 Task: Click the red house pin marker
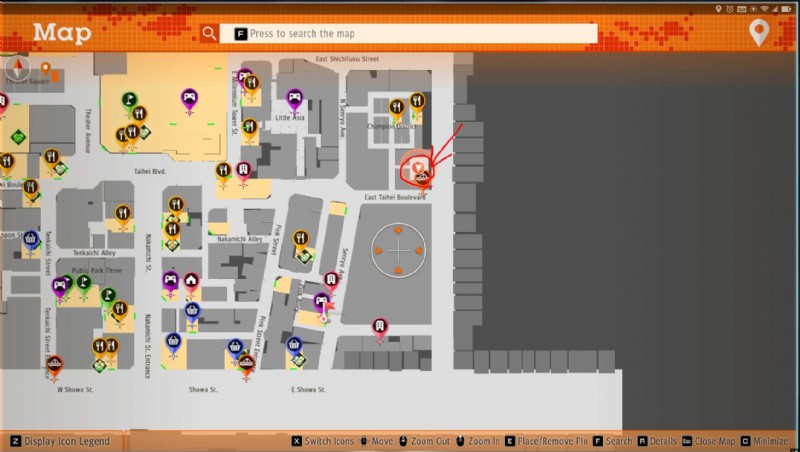click(191, 281)
